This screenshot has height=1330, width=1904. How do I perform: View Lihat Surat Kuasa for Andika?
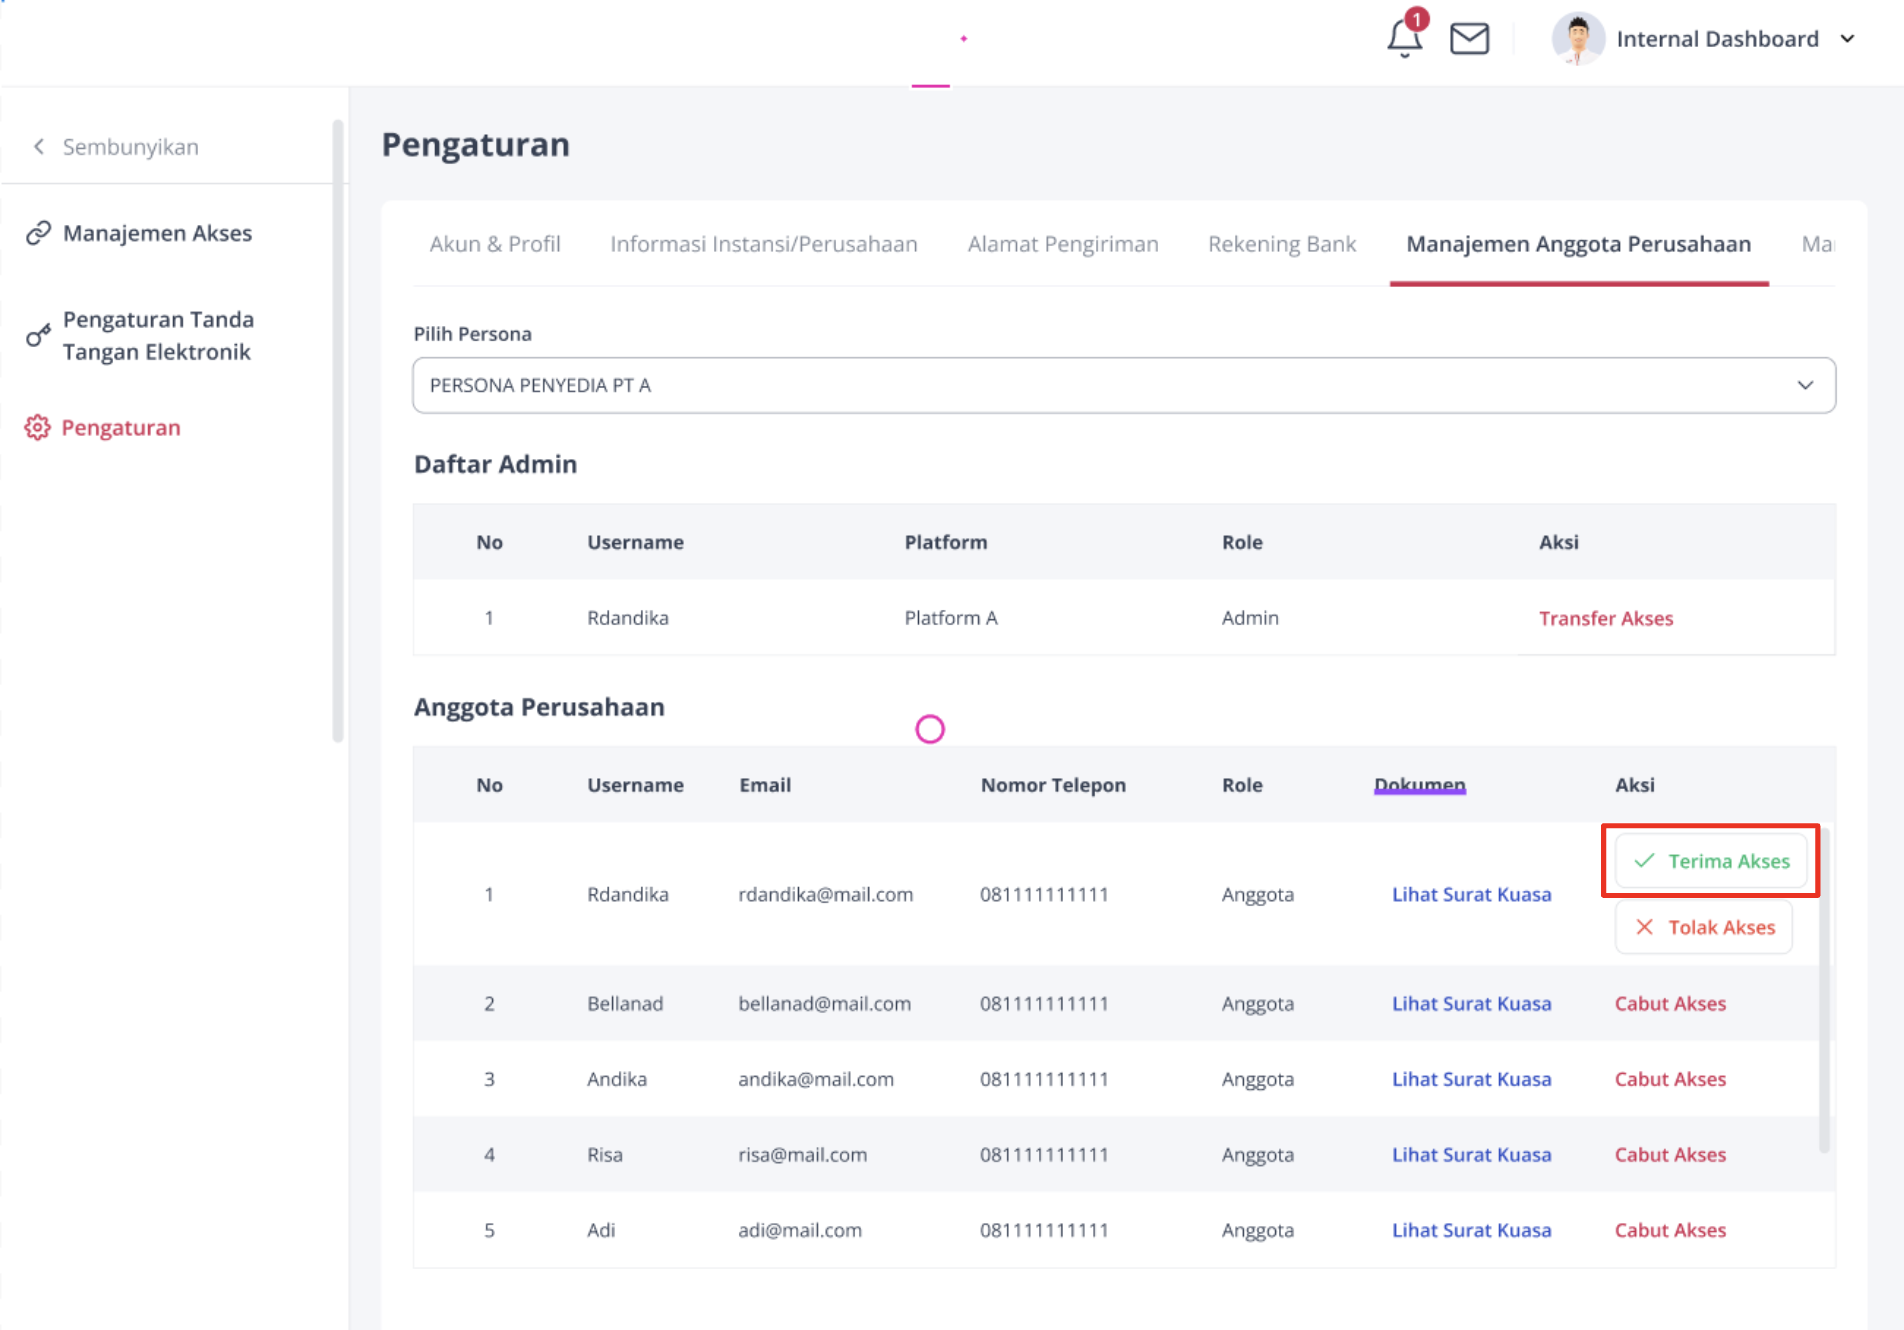pyautogui.click(x=1471, y=1079)
